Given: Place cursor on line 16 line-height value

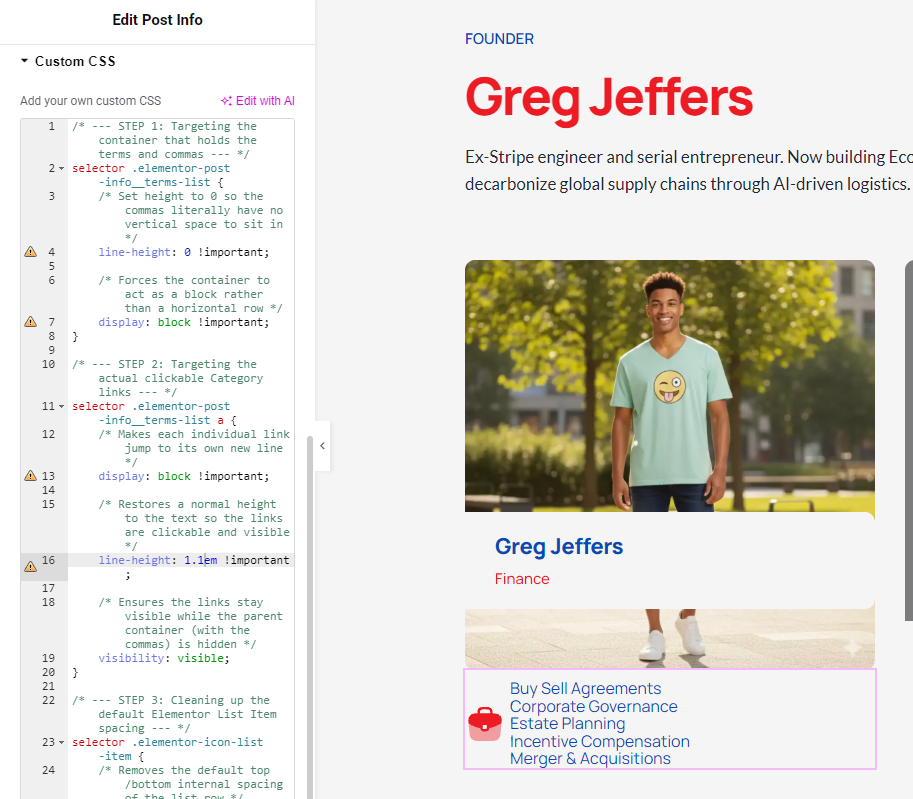Looking at the screenshot, I should [x=200, y=560].
